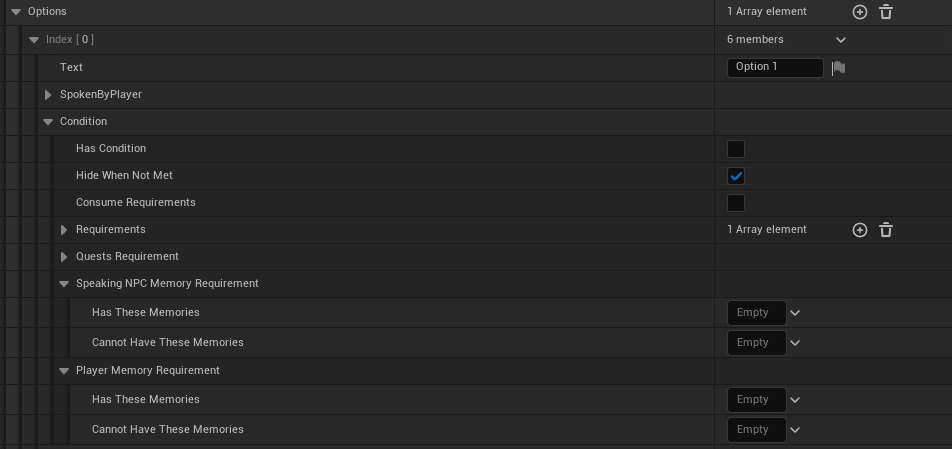
Task: Open localization flag next to Option 1
Action: coord(838,67)
